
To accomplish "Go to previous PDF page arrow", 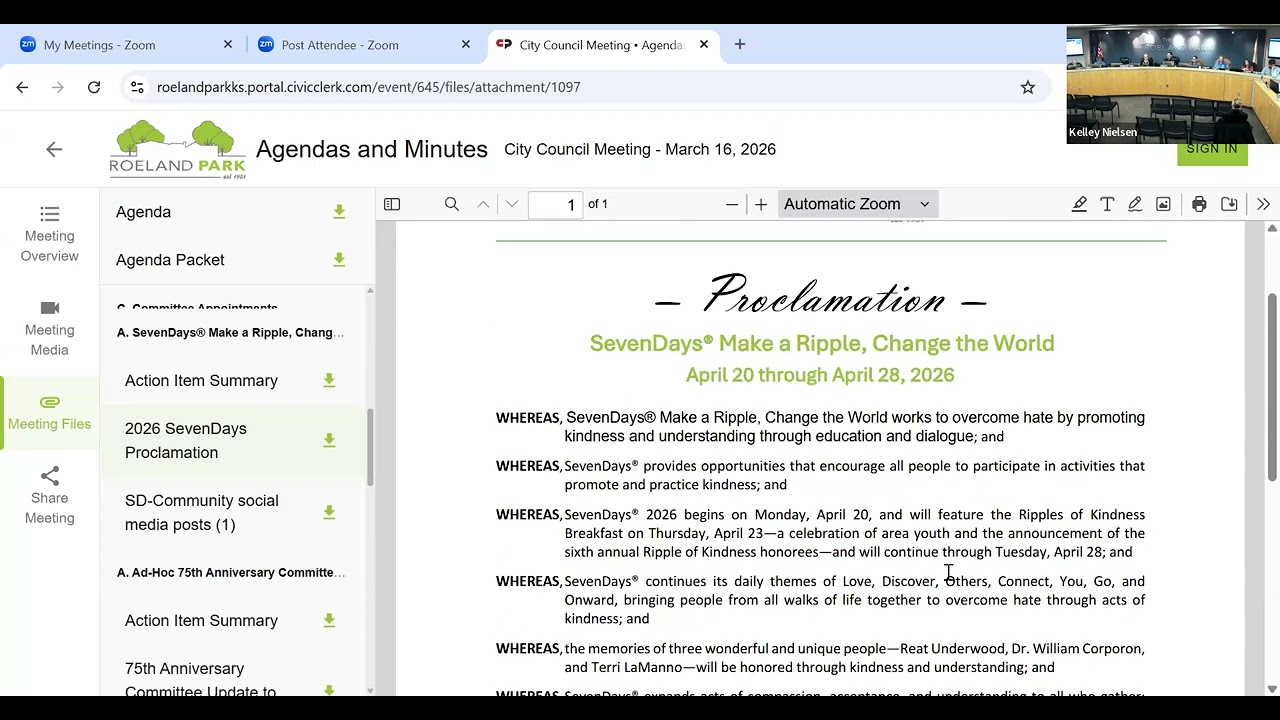I will click(x=483, y=204).
